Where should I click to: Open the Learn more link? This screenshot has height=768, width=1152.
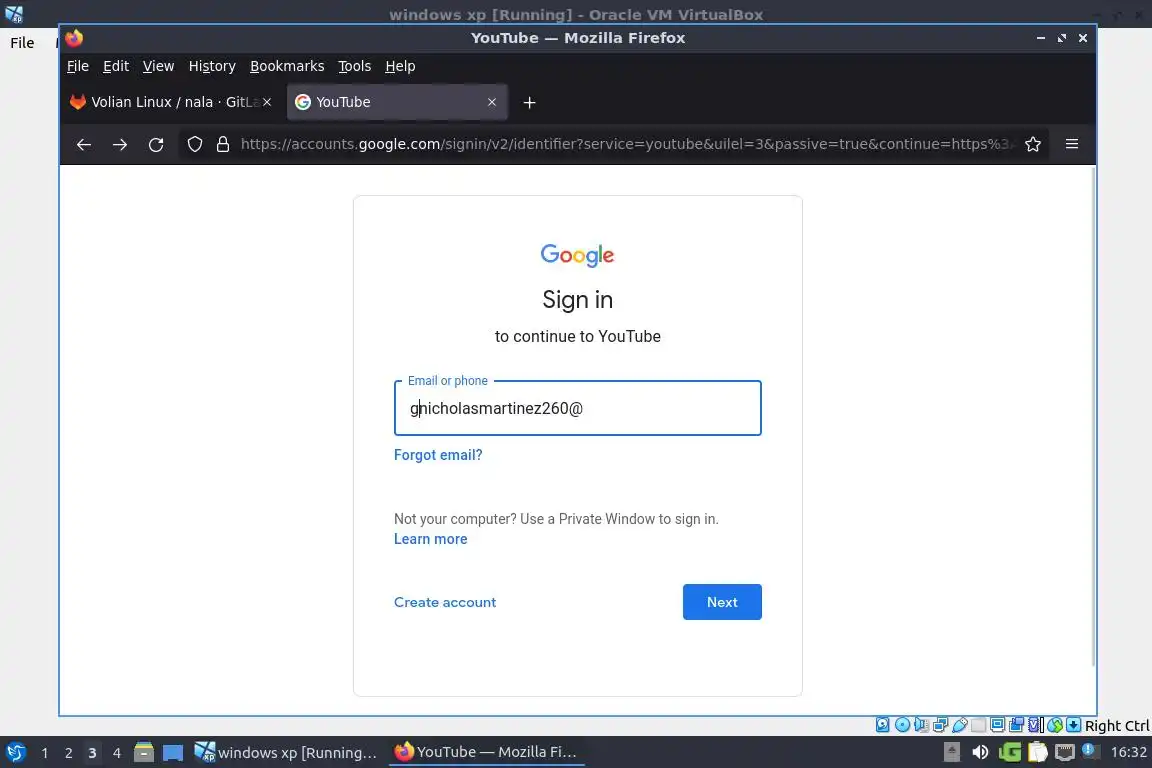(x=431, y=539)
